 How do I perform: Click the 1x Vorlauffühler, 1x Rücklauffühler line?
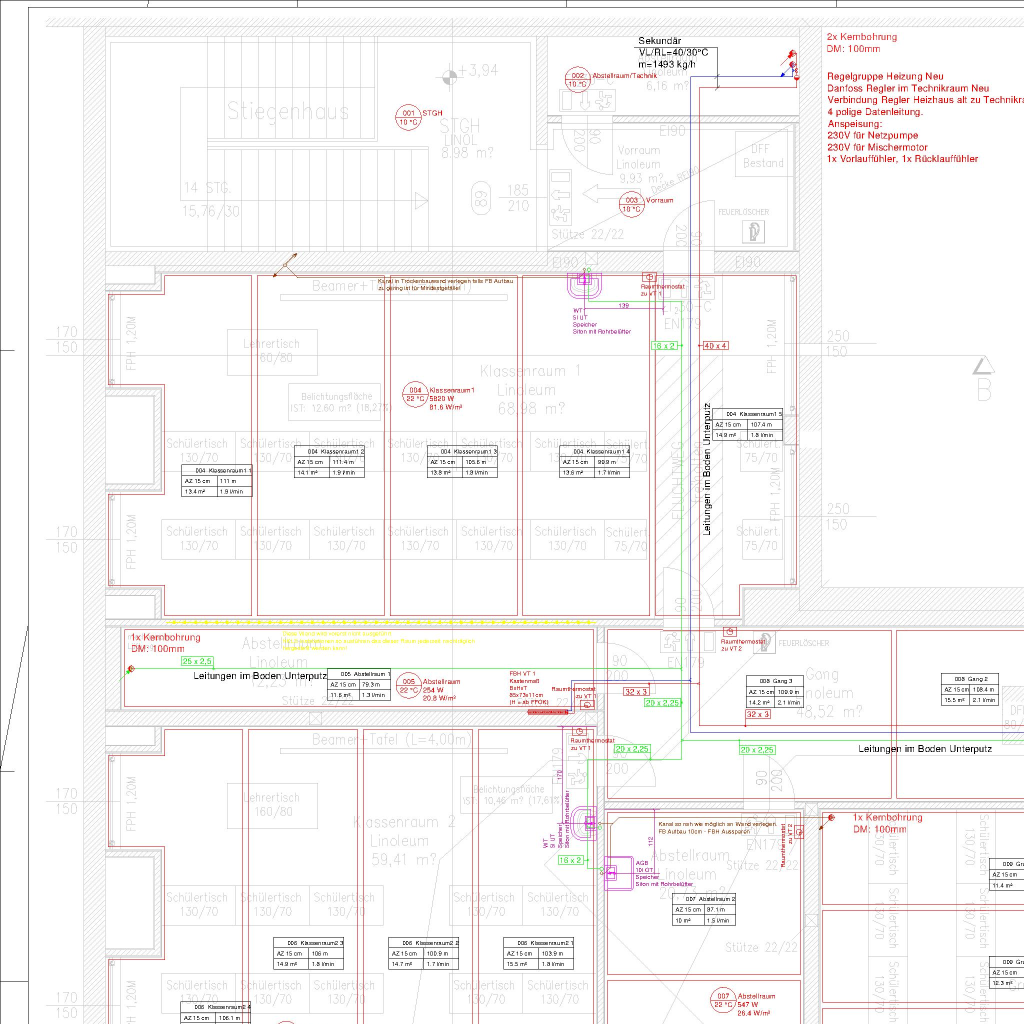(x=903, y=159)
